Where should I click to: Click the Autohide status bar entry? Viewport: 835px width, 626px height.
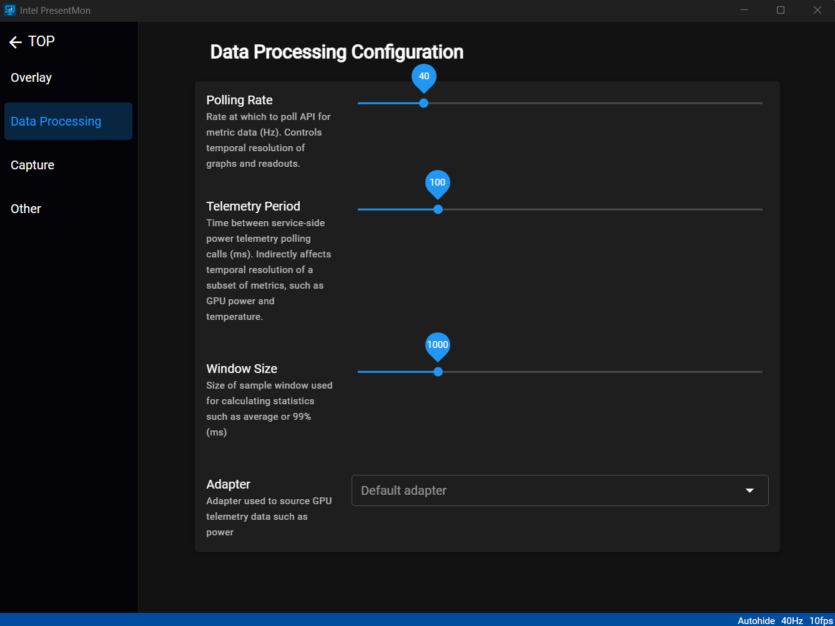756,621
